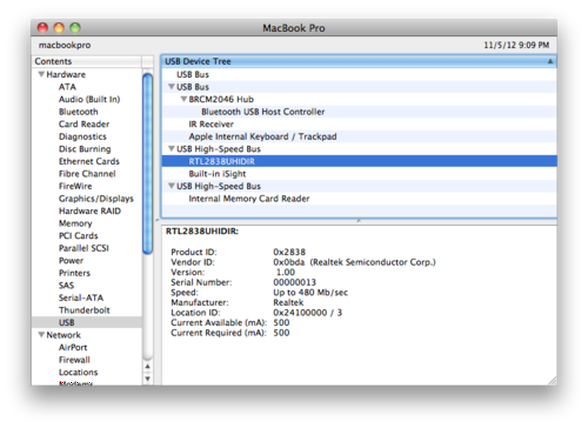Select ATA in the Hardware list
Screen dimensions: 588x428
68,87
